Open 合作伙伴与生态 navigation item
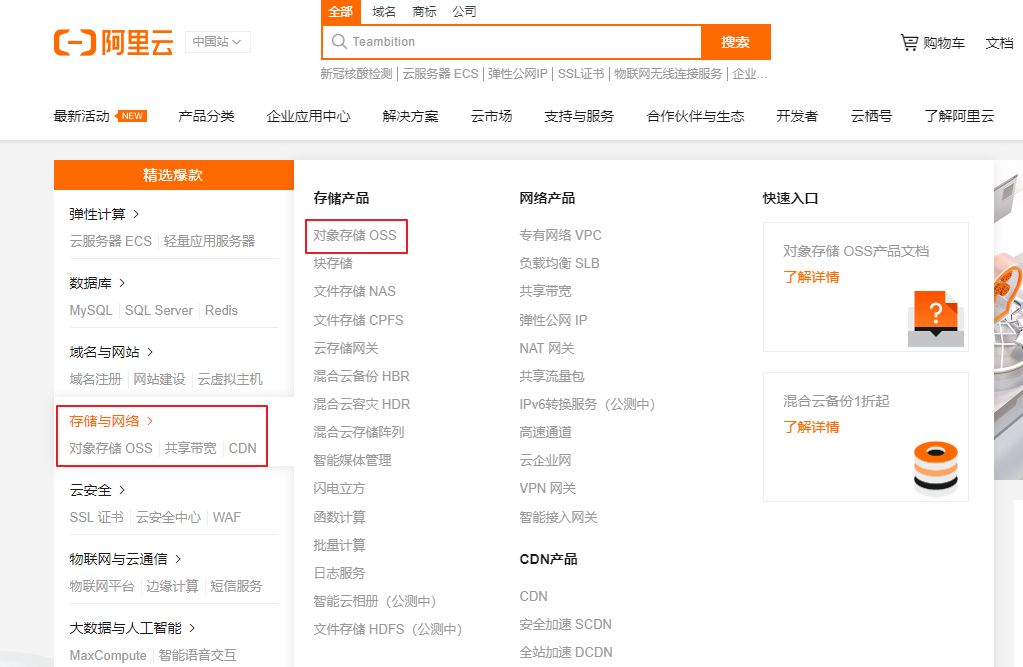 click(695, 116)
